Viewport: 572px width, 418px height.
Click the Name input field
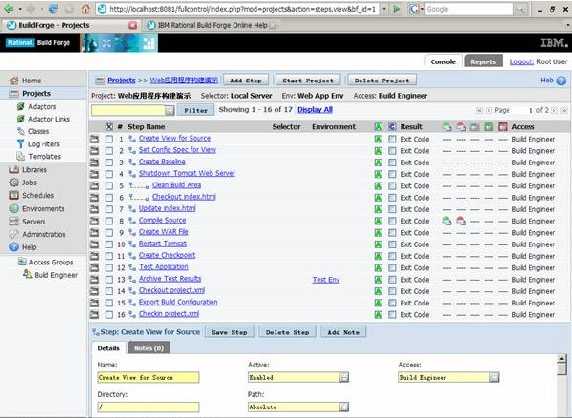coord(148,378)
